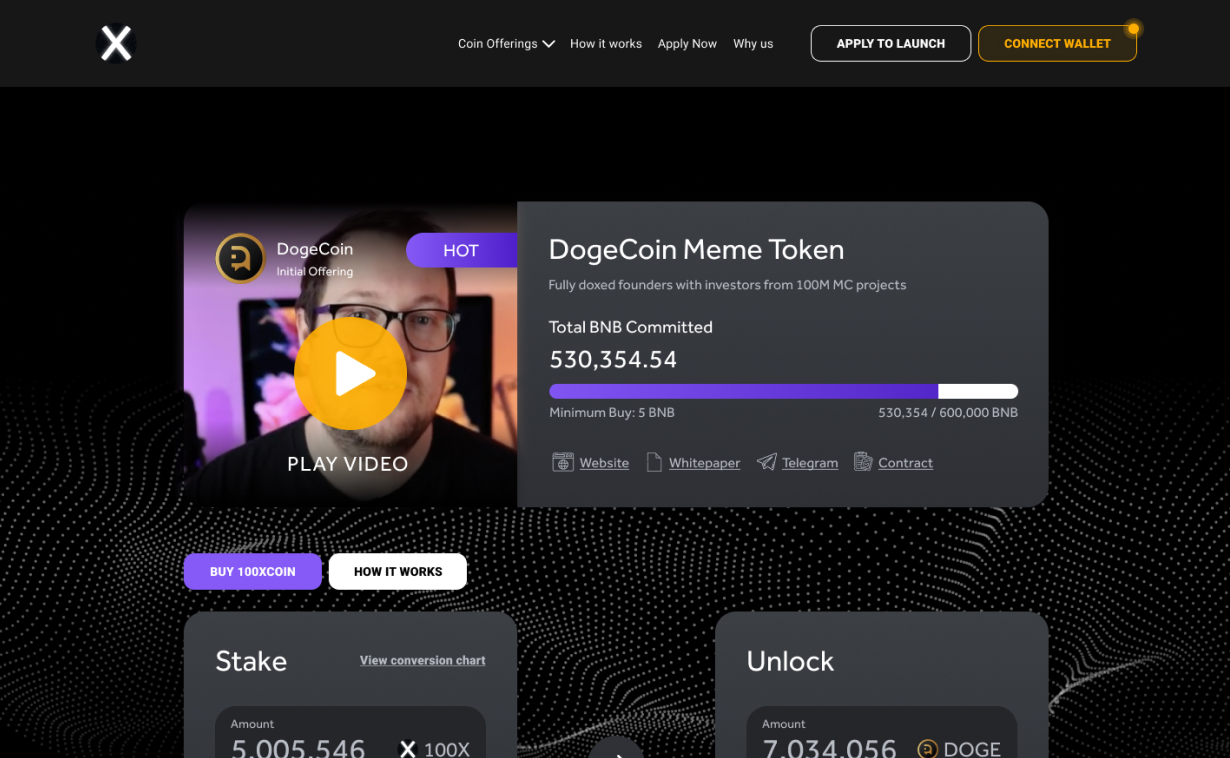Click the Connect Wallet button

1057,43
